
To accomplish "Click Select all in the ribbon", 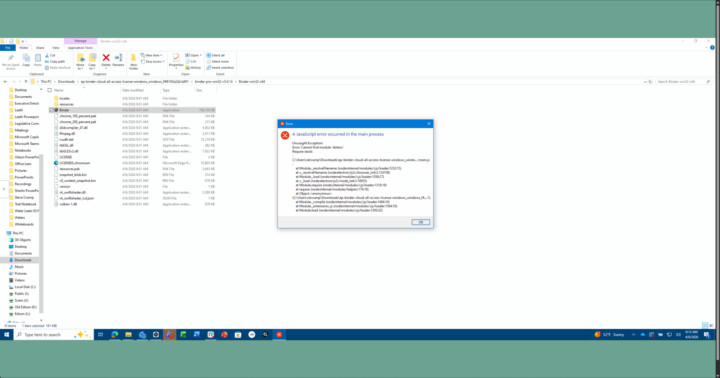I will click(216, 56).
